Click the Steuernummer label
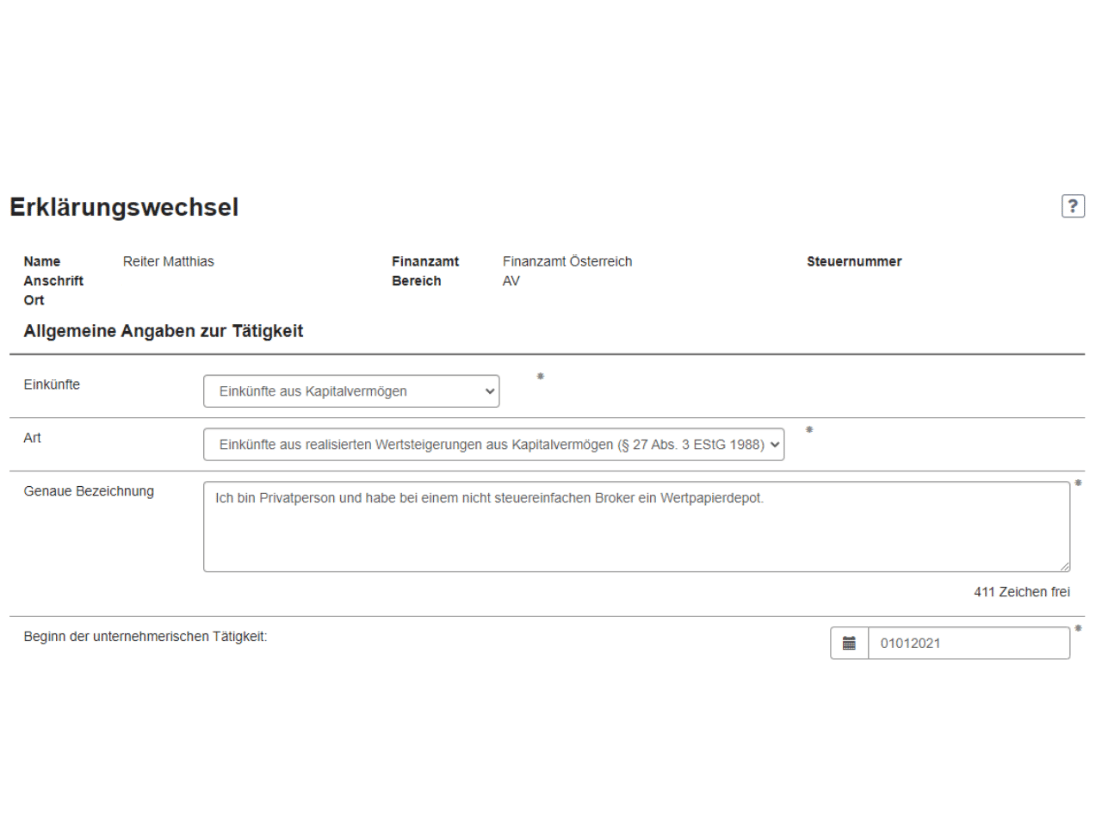Image resolution: width=1102 pixels, height=836 pixels. 854,261
